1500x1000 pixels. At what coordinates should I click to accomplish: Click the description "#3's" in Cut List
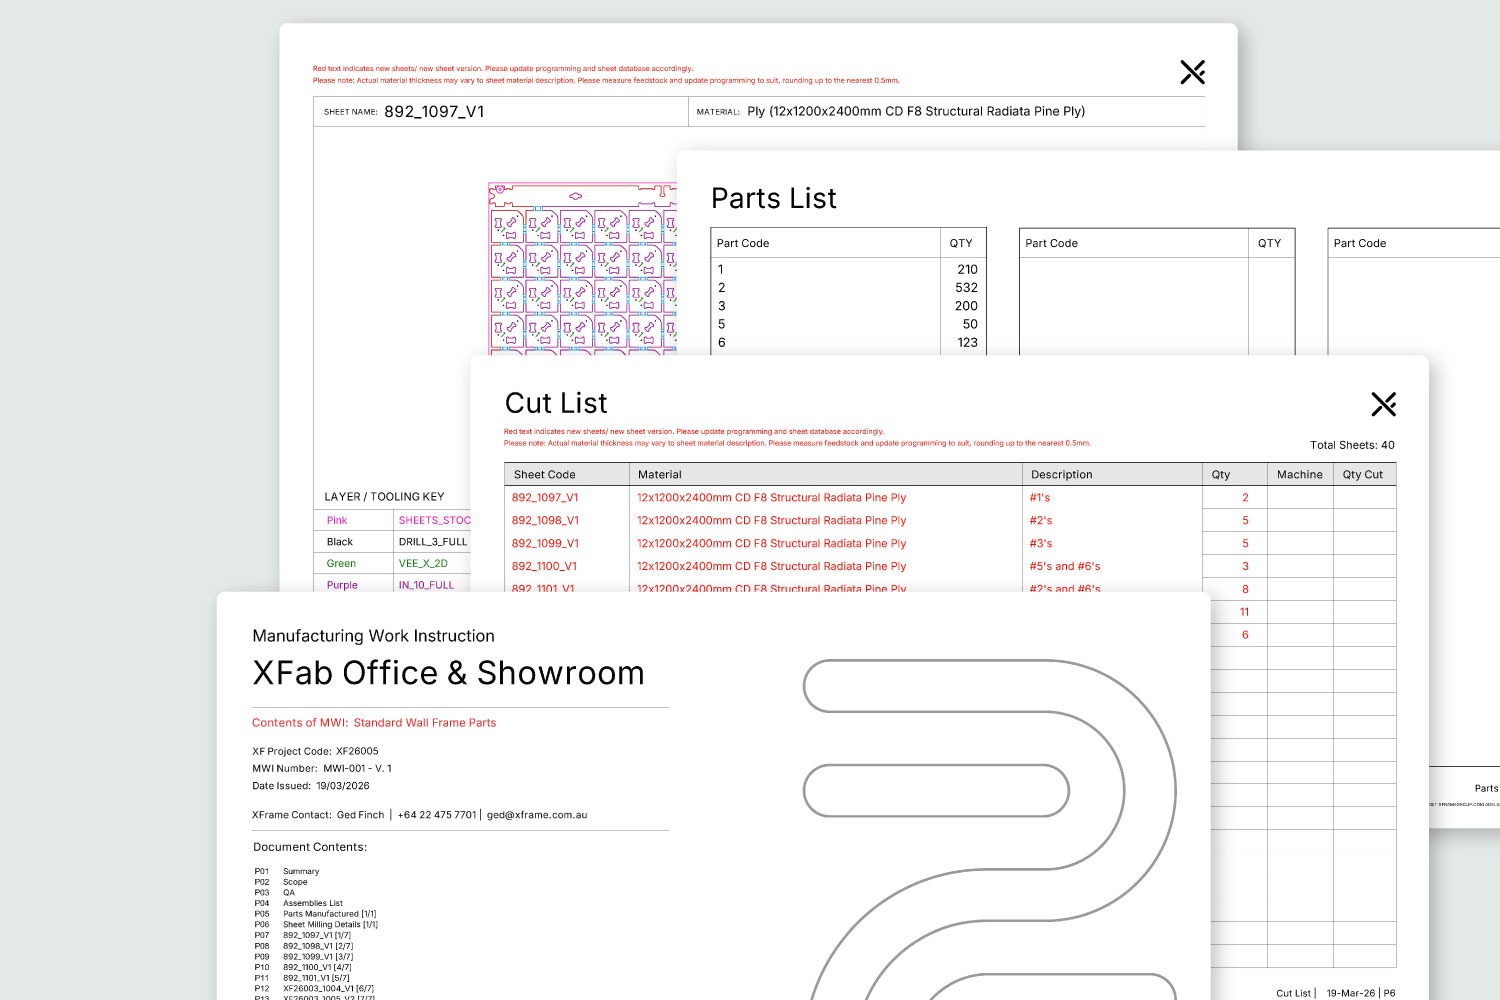pos(1041,544)
